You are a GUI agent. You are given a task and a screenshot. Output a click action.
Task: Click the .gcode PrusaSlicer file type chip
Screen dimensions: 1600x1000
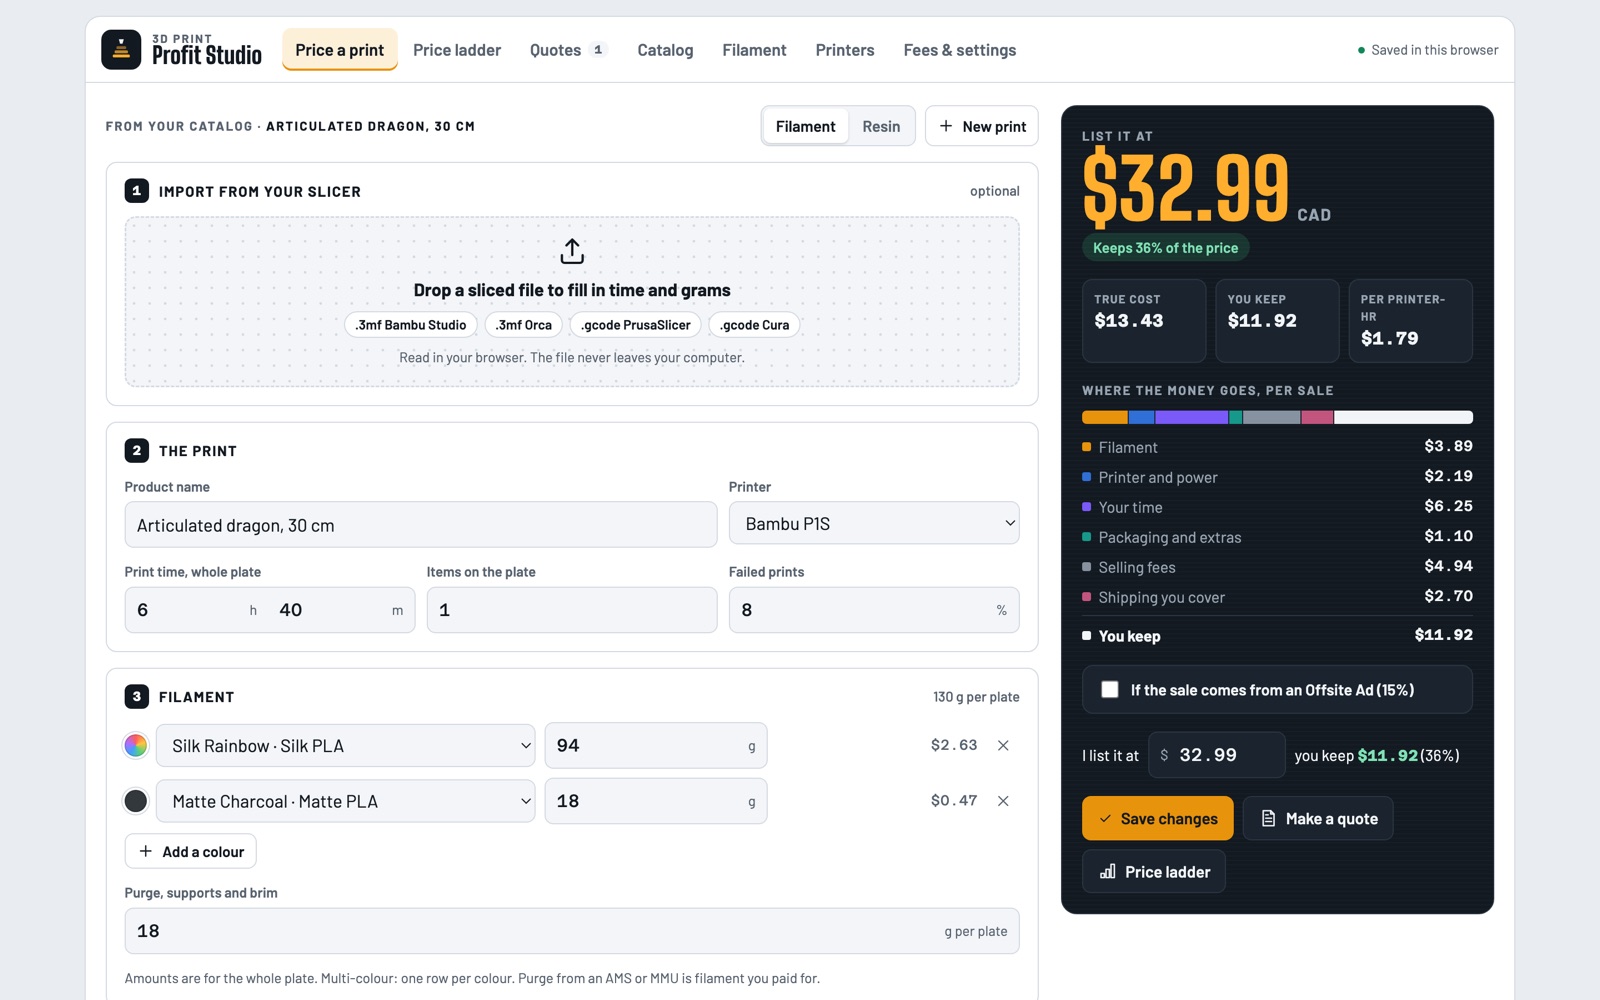tap(635, 325)
